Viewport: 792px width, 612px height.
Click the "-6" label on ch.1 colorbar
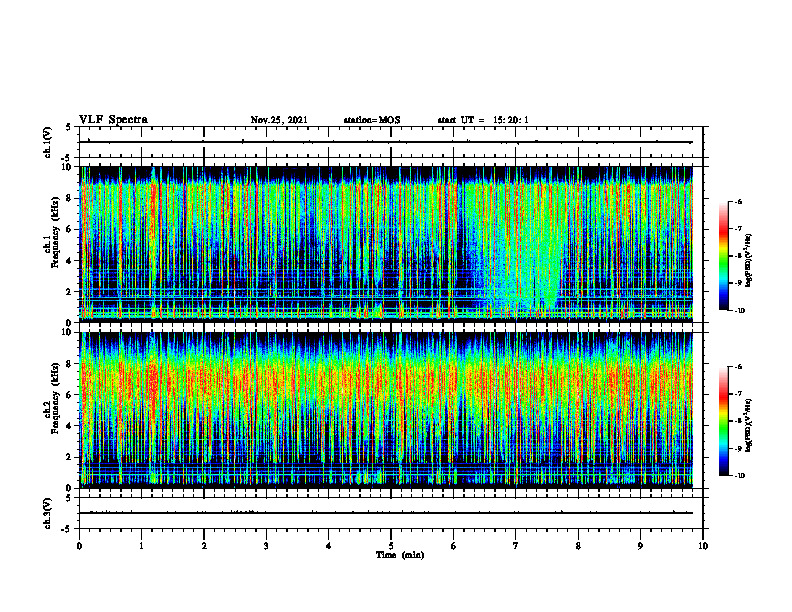click(738, 201)
